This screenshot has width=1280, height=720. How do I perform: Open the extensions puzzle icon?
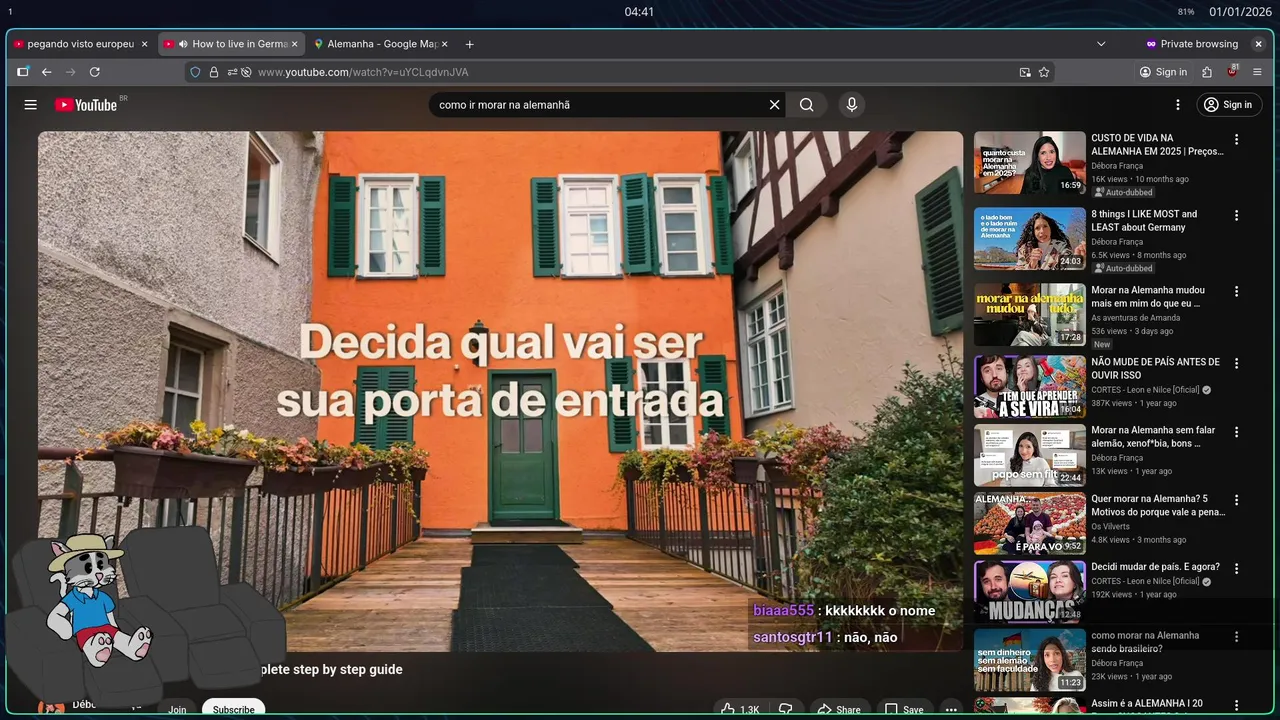tap(1207, 72)
